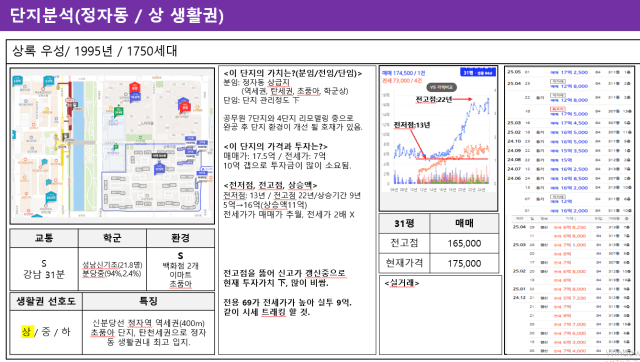Click heading <이 단지의 가격과 투자는?>
Image resolution: width=640 pixels, height=362 pixels.
[276, 146]
